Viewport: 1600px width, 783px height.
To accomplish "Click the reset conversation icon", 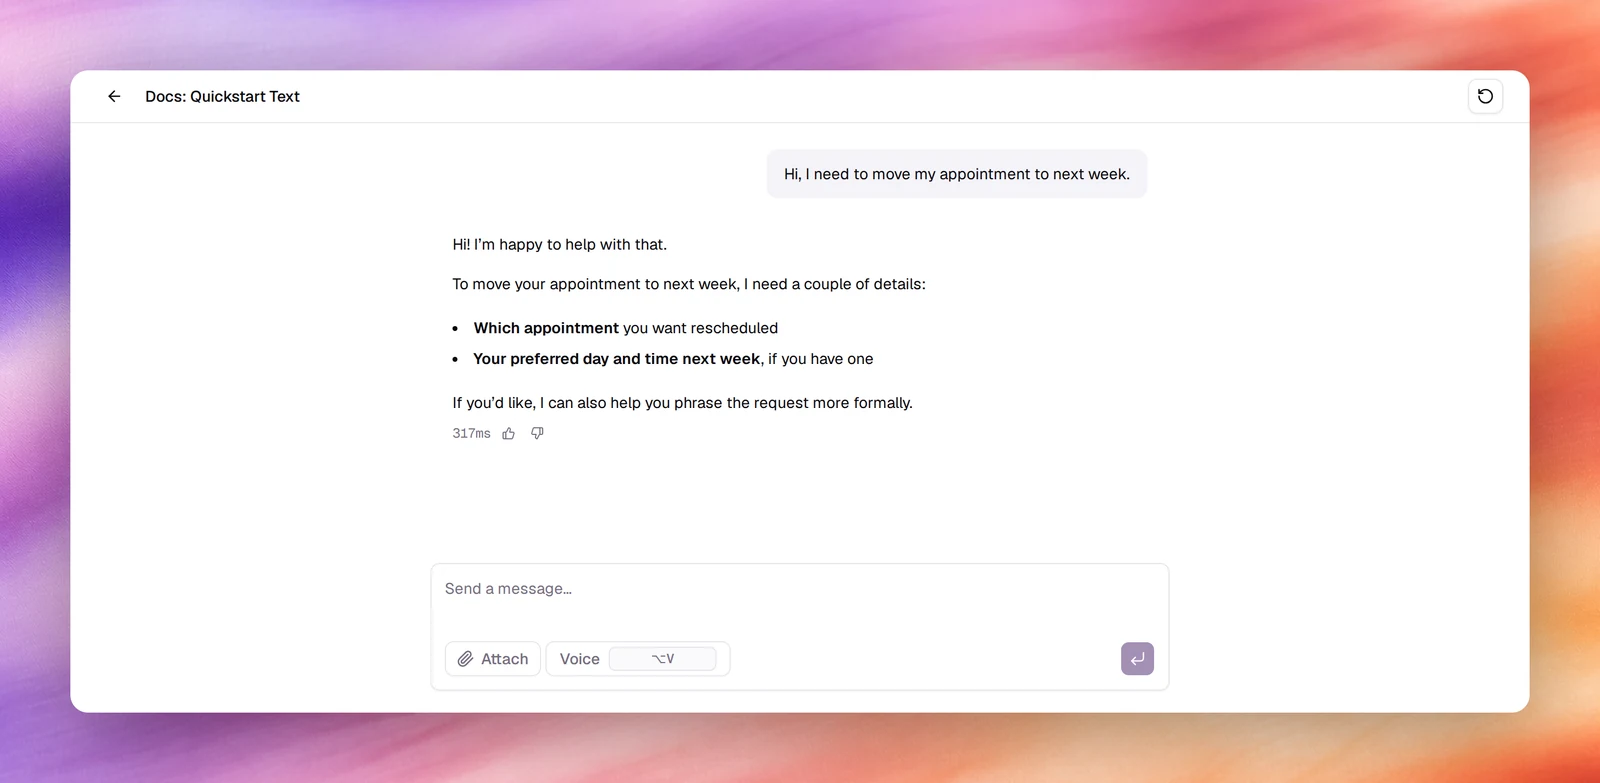I will [x=1485, y=97].
